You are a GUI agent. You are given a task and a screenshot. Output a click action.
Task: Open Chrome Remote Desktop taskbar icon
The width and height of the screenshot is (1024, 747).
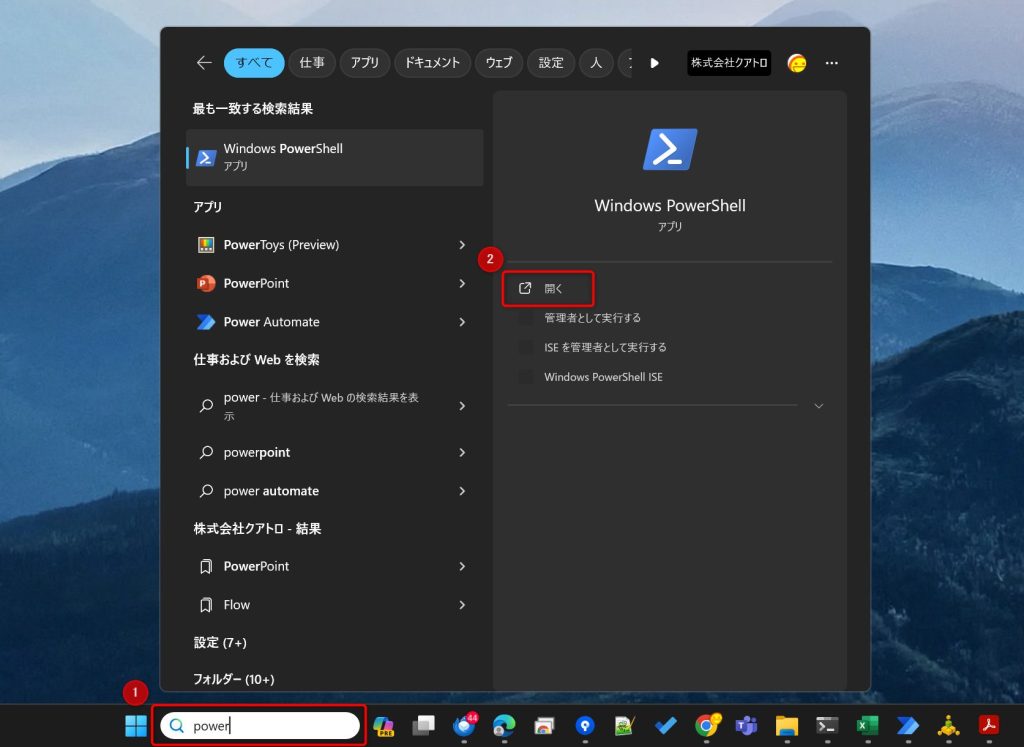[x=545, y=725]
